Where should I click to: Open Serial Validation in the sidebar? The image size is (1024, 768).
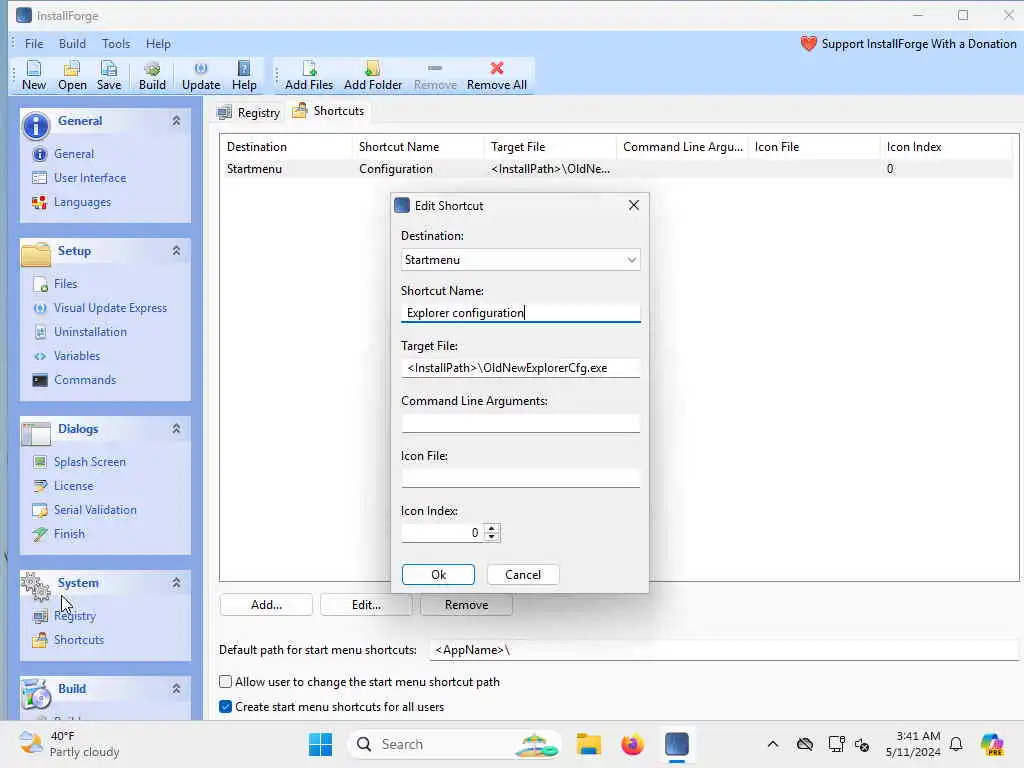point(95,510)
